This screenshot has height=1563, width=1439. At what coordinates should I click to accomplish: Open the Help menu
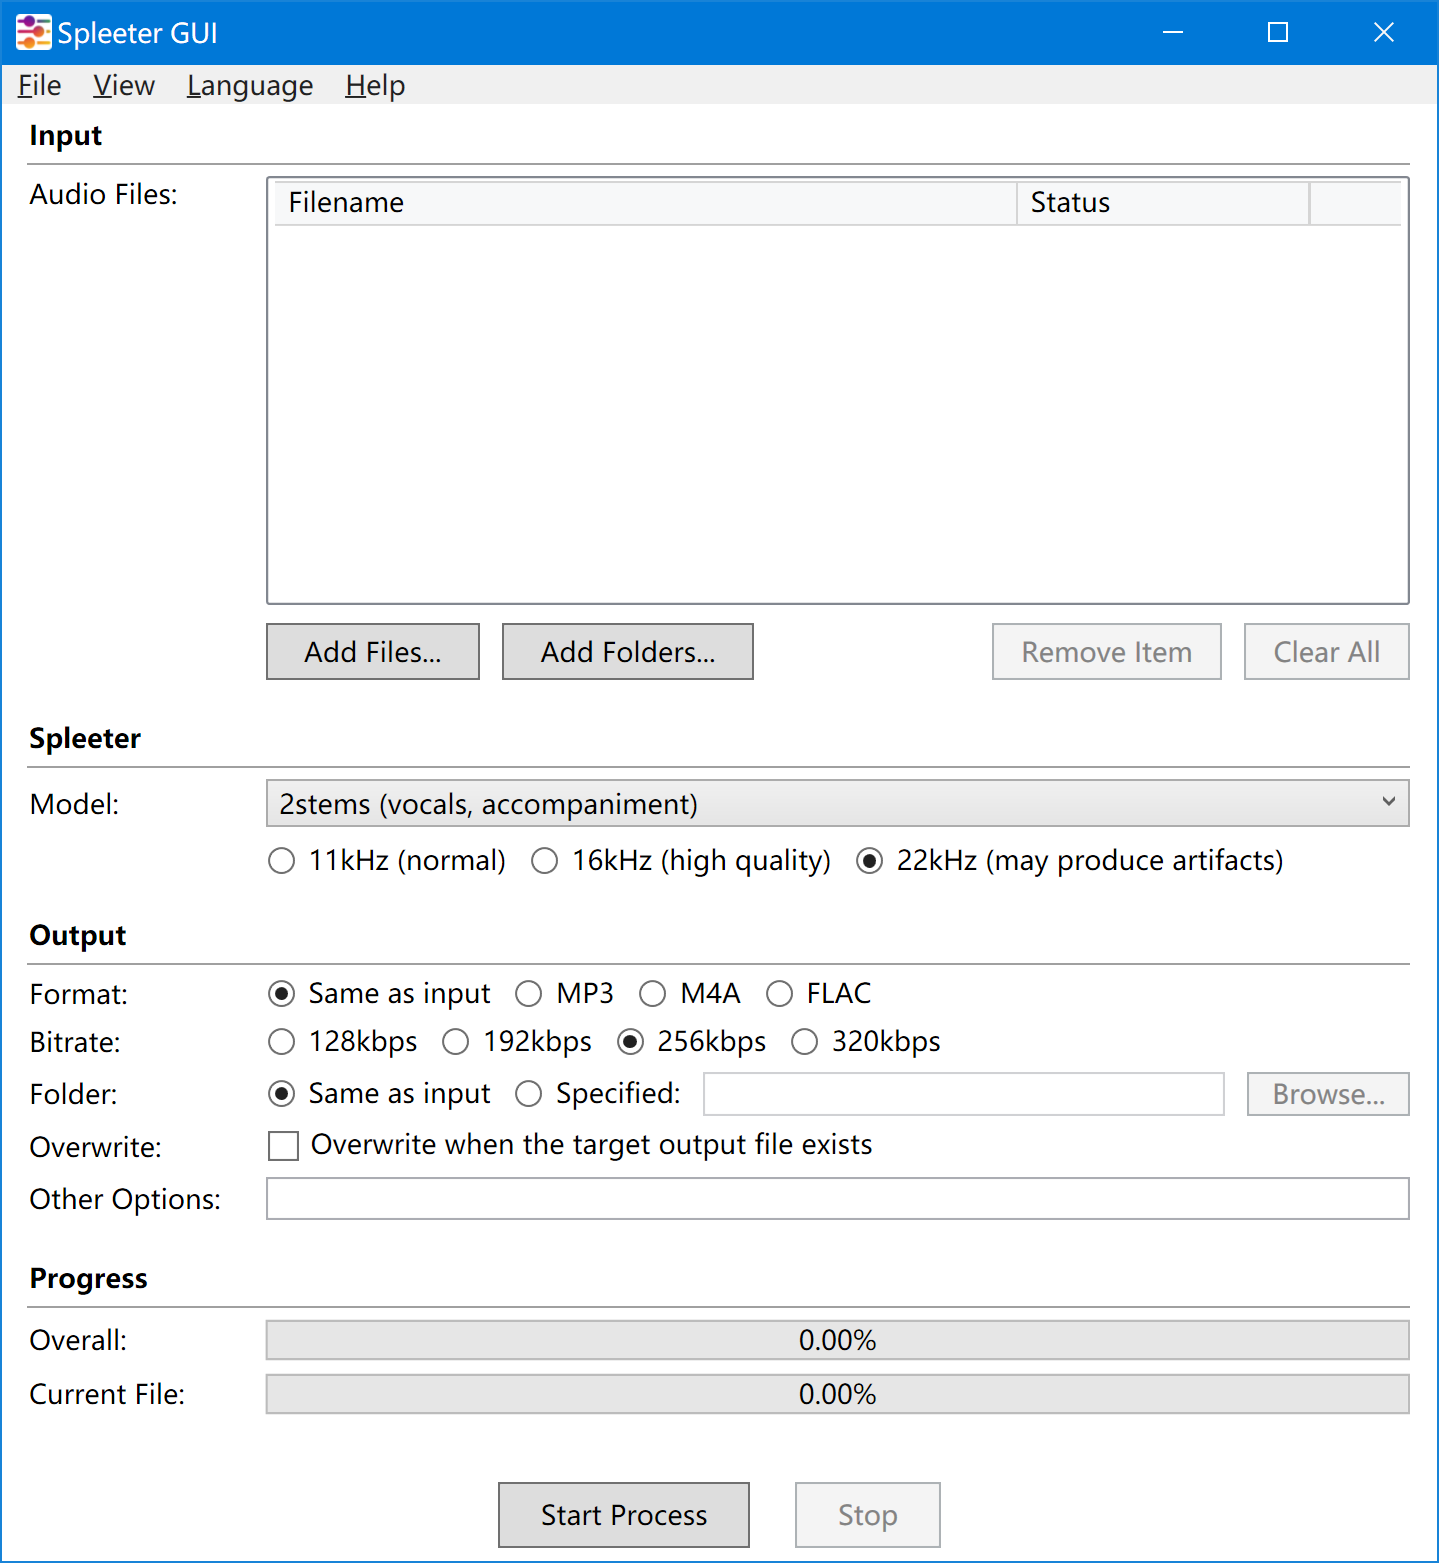pyautogui.click(x=375, y=86)
